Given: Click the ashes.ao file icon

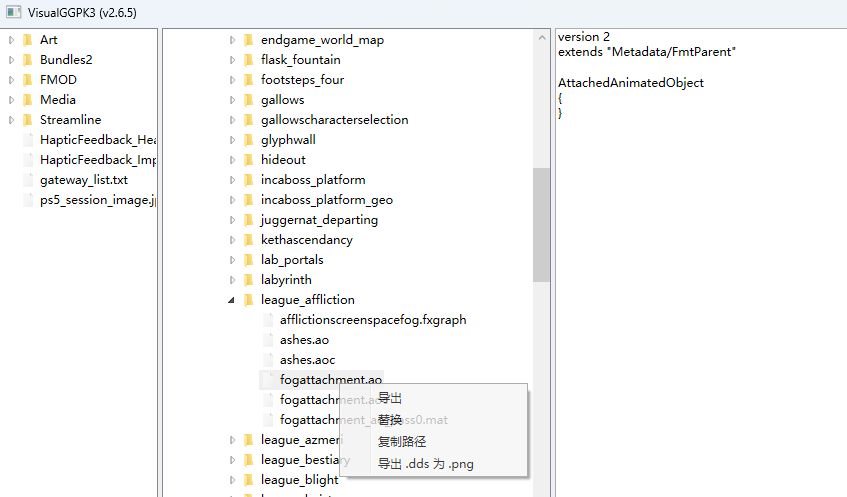Looking at the screenshot, I should 267,340.
